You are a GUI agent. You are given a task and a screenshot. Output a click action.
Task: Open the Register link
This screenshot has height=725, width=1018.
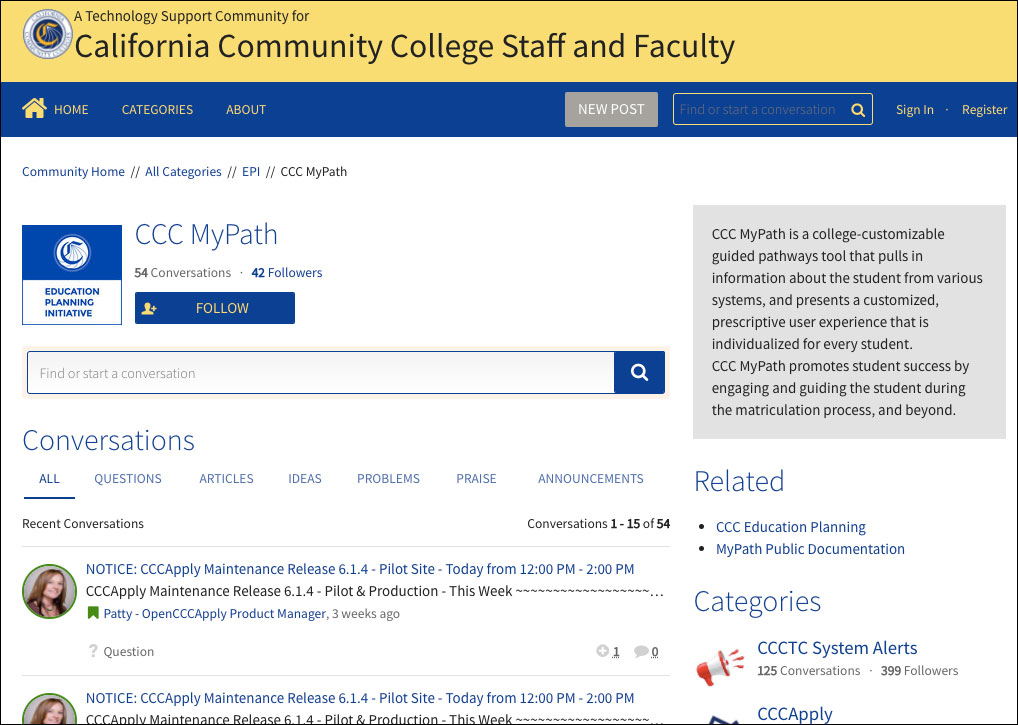coord(984,110)
